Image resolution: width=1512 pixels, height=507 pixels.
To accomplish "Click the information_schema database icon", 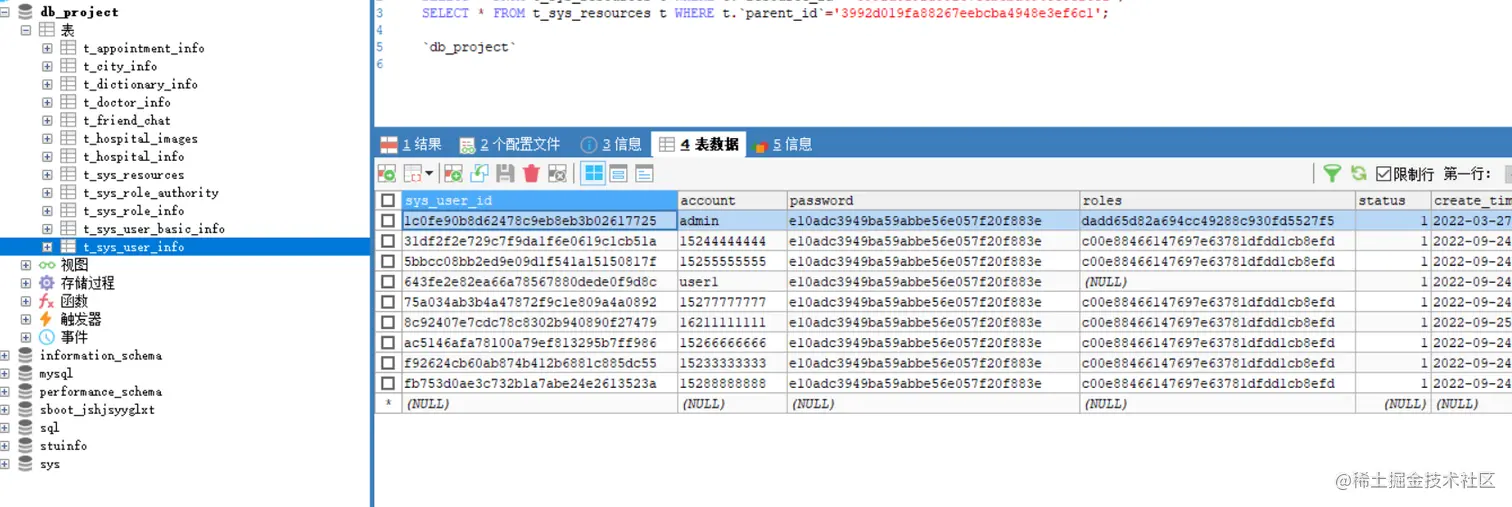I will 26,355.
